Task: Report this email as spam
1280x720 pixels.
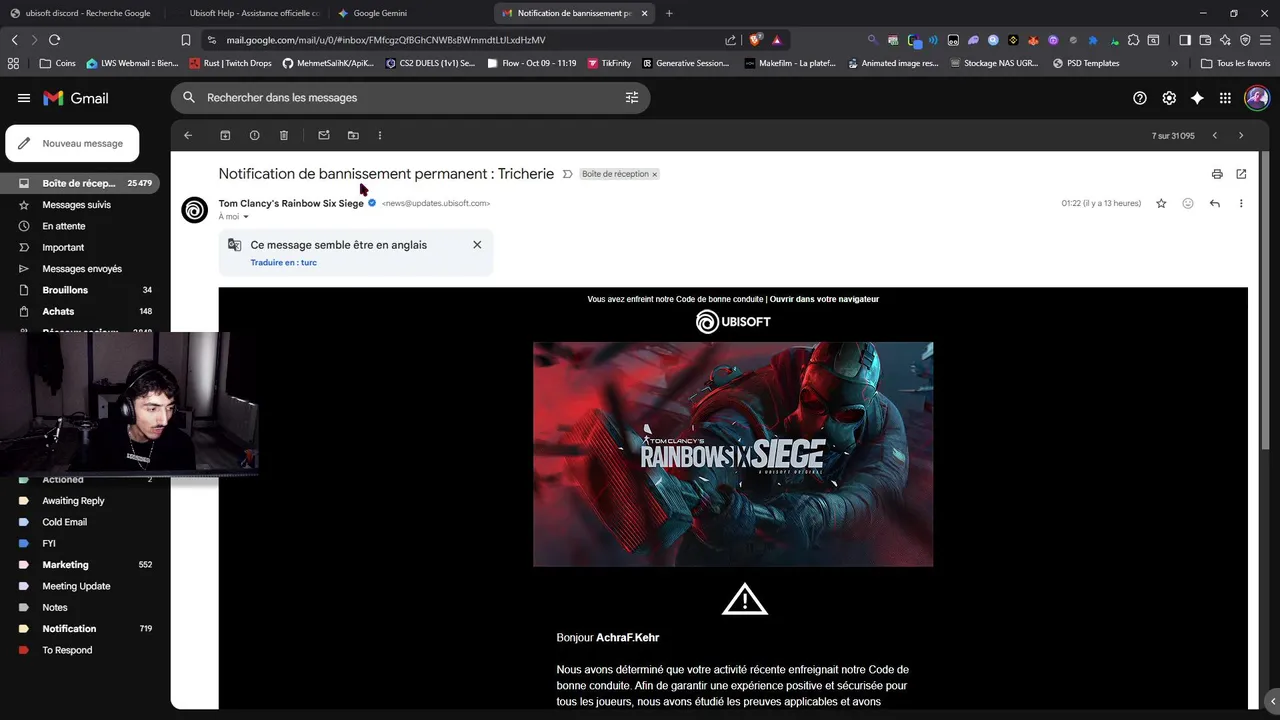Action: point(254,135)
